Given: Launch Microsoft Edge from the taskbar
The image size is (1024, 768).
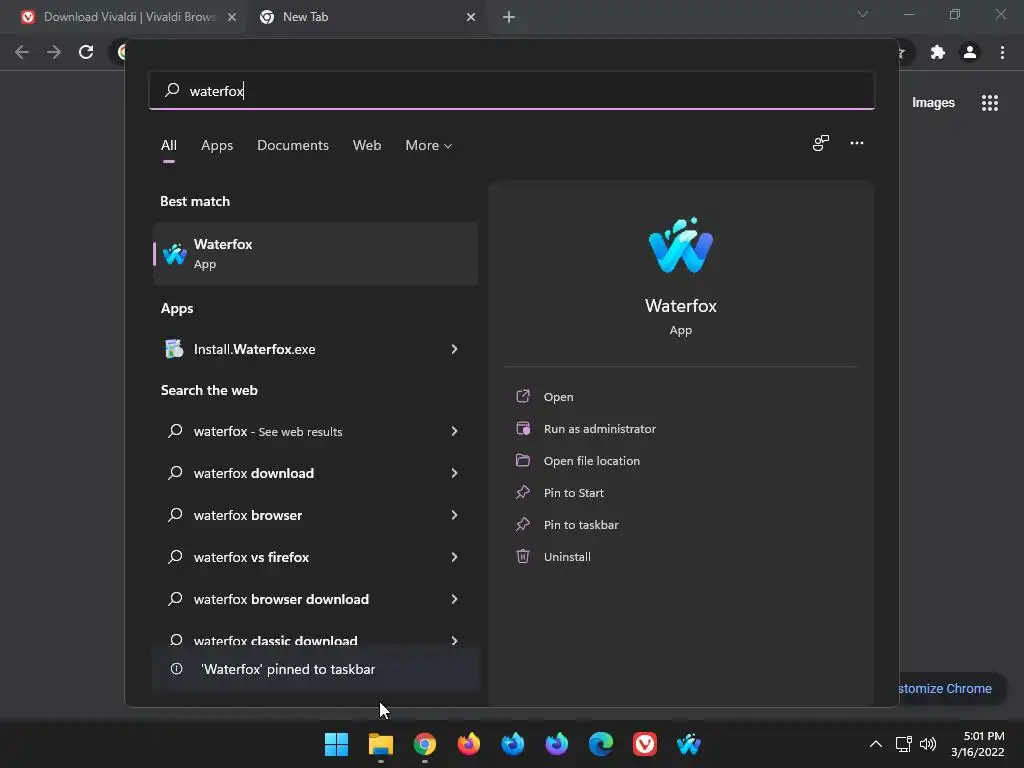Looking at the screenshot, I should 601,744.
